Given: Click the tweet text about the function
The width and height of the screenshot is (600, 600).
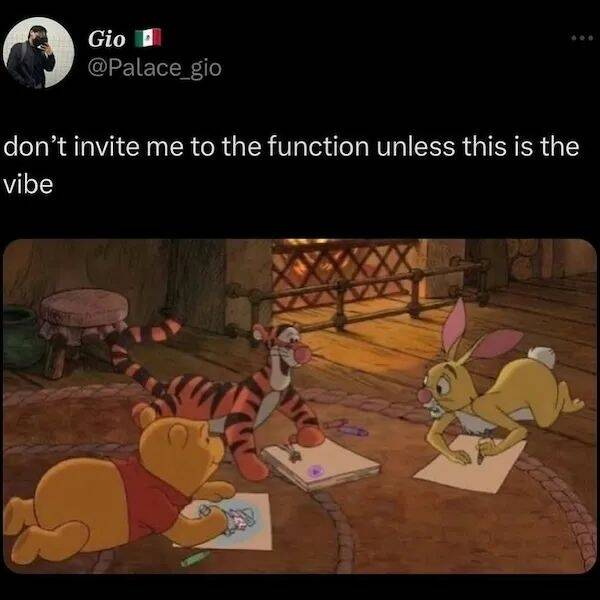Looking at the screenshot, I should tap(291, 165).
